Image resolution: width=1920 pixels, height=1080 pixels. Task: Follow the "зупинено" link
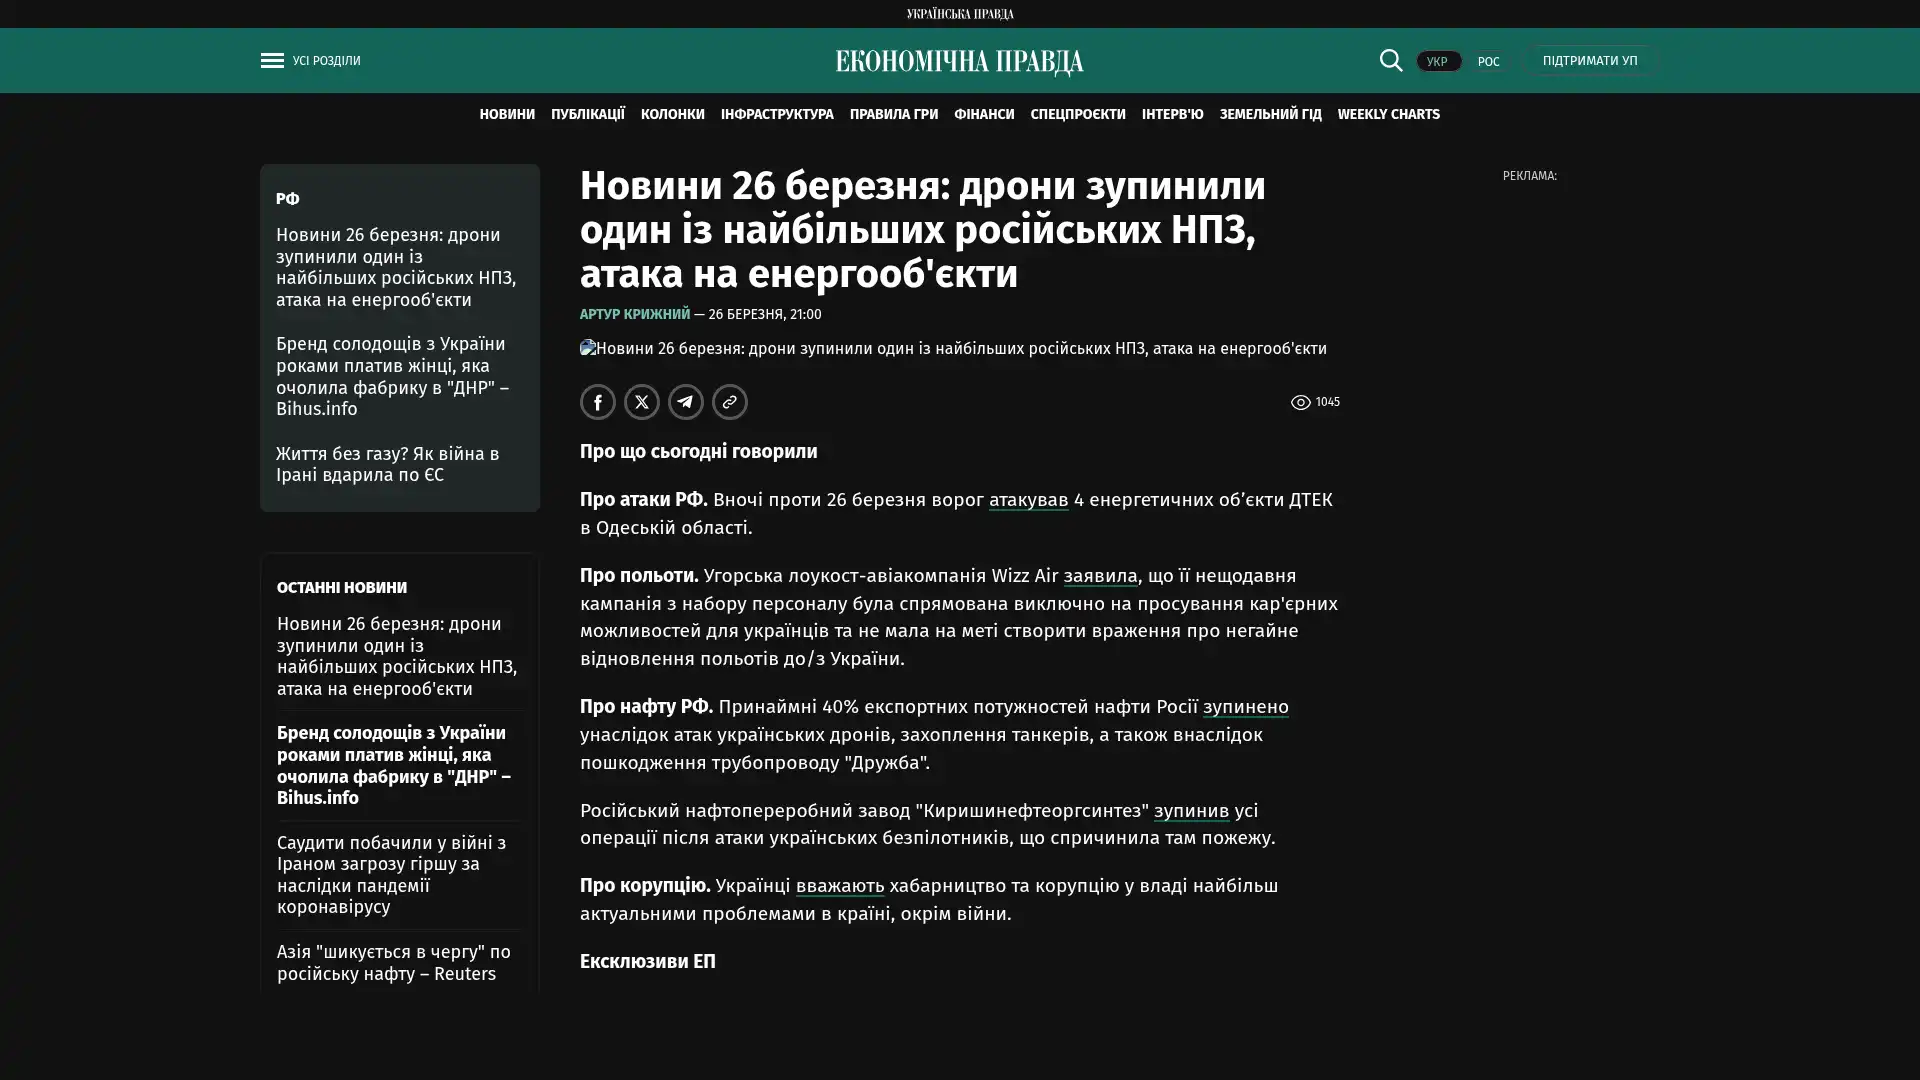click(x=1245, y=707)
